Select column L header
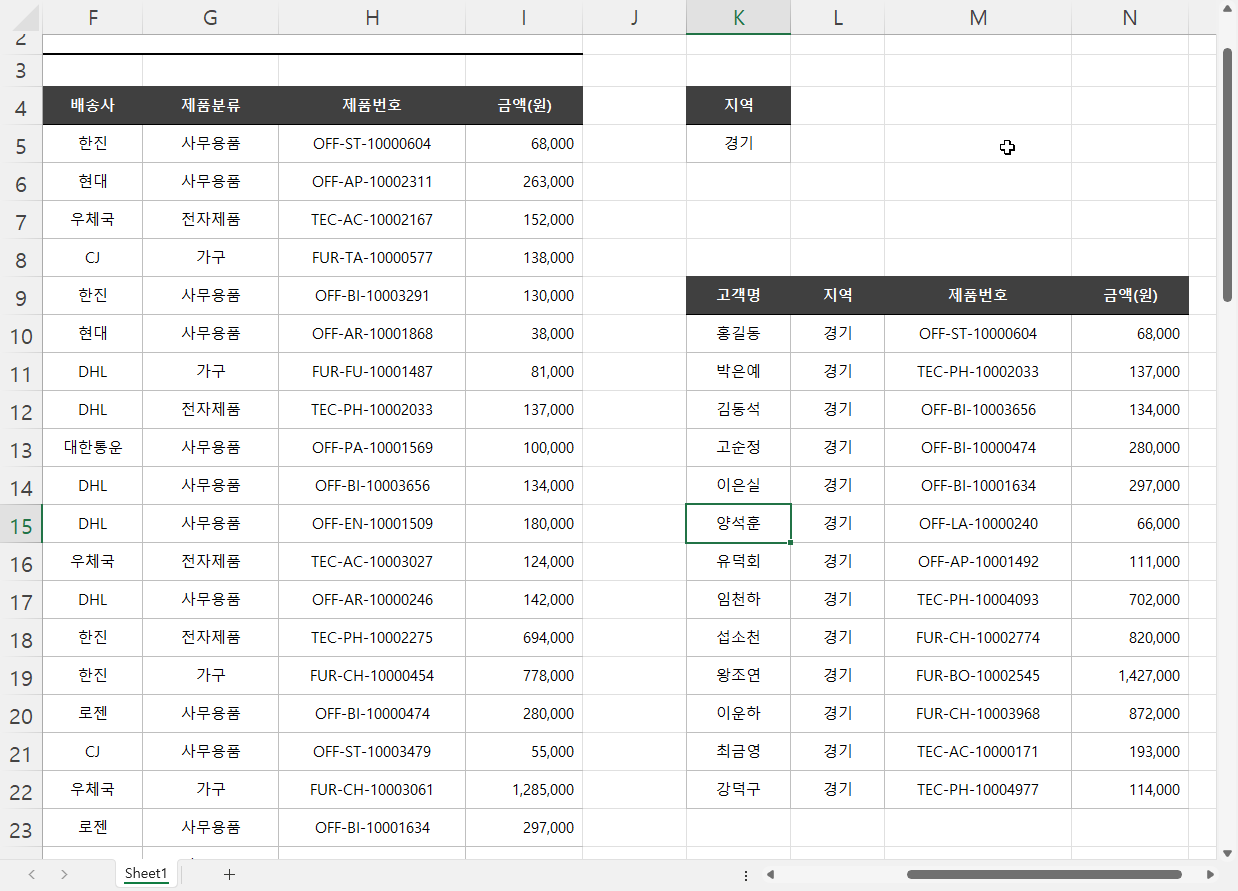 point(838,17)
